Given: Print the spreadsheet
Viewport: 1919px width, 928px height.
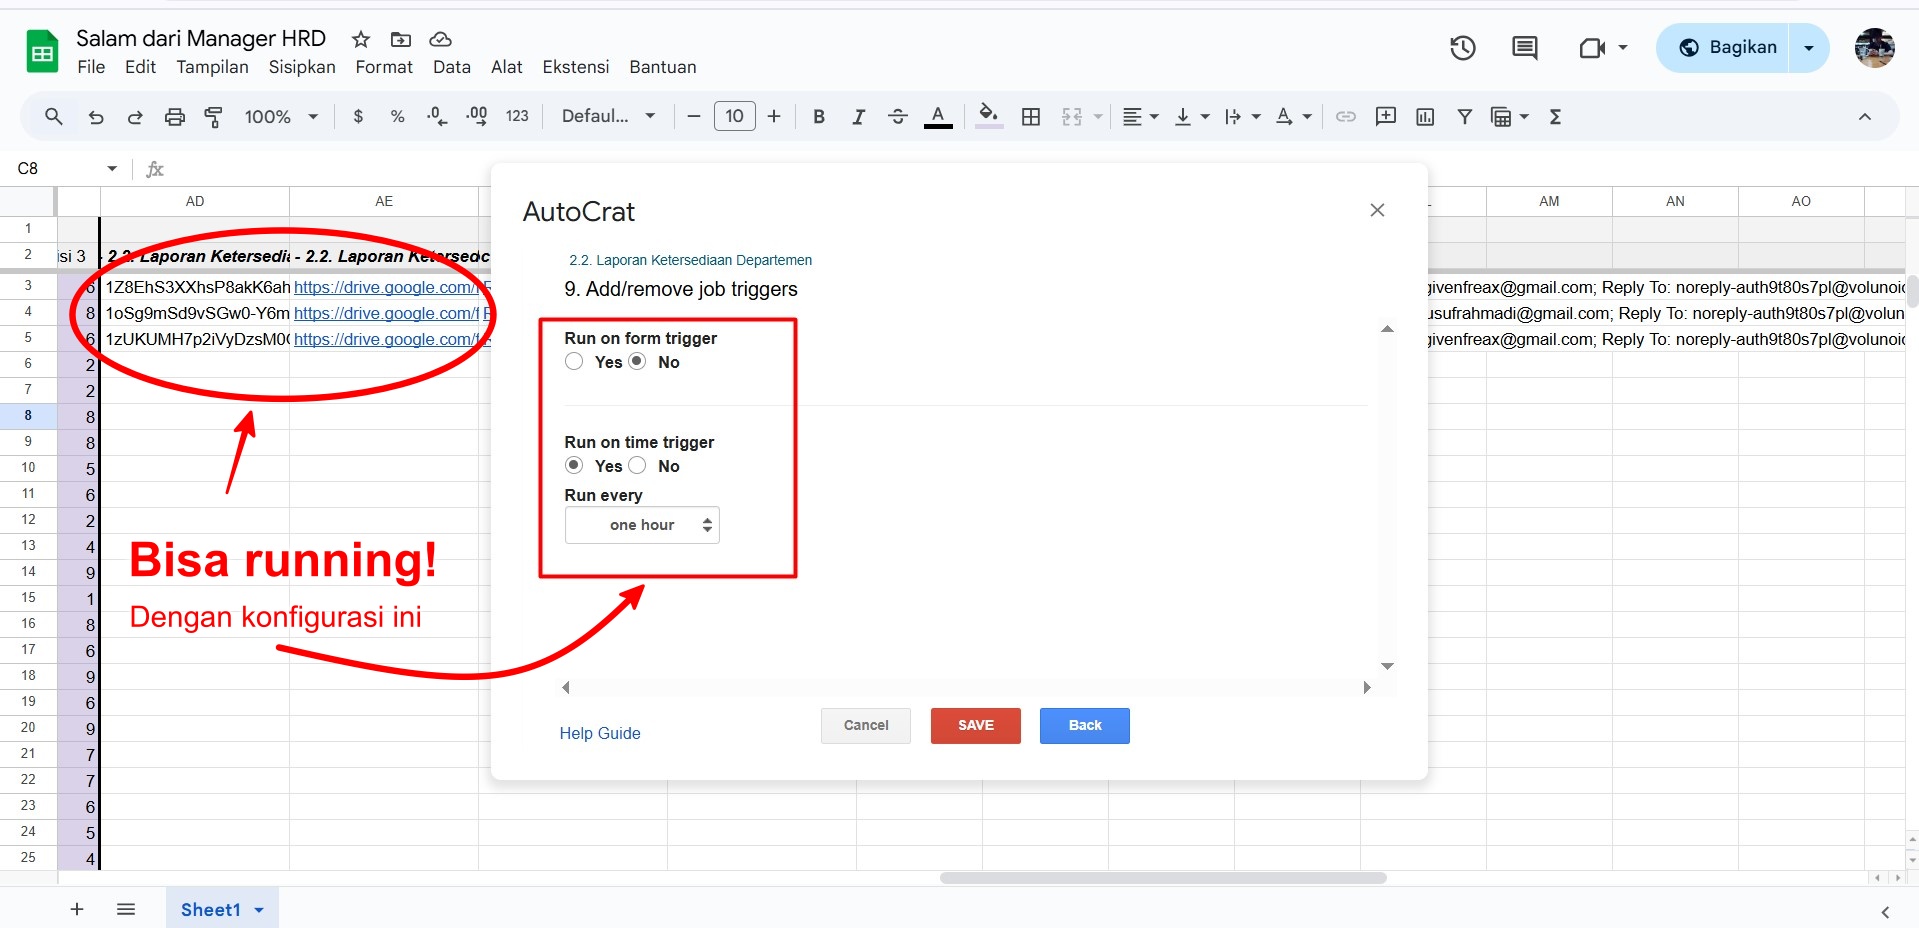Looking at the screenshot, I should (174, 116).
